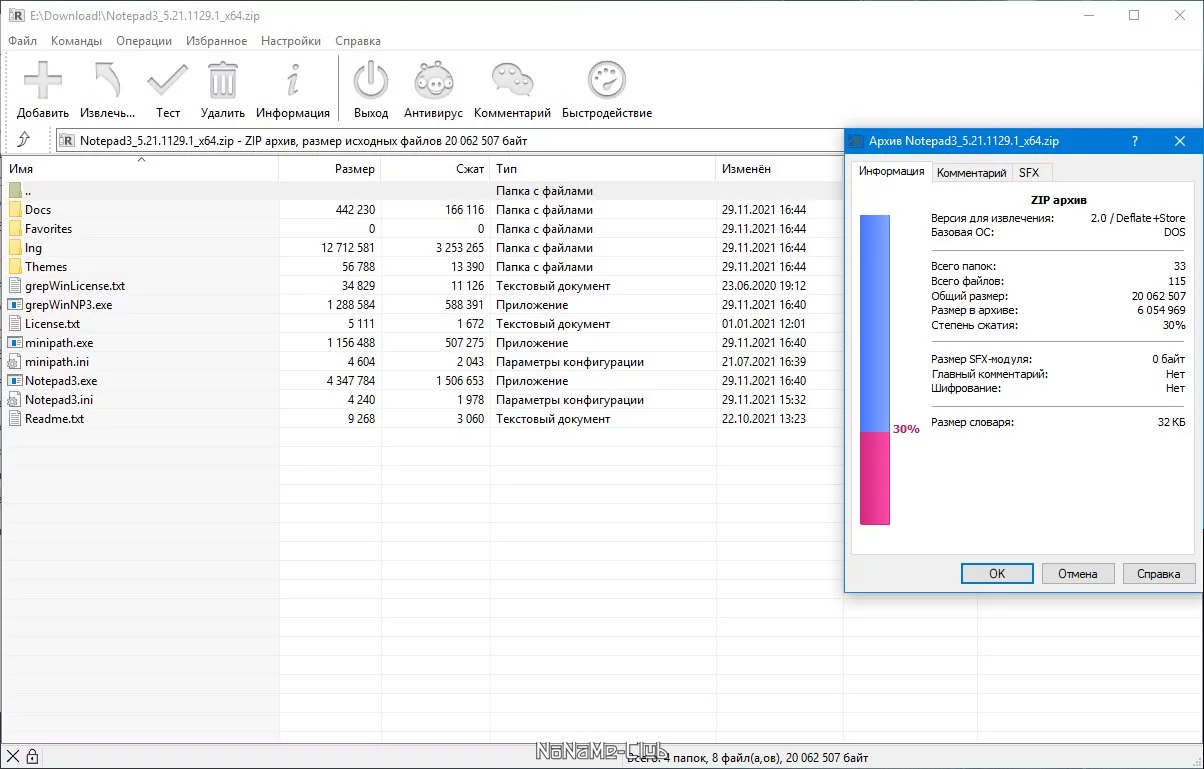Open the Комментарий speech bubble icon
The height and width of the screenshot is (769, 1204).
tap(512, 80)
